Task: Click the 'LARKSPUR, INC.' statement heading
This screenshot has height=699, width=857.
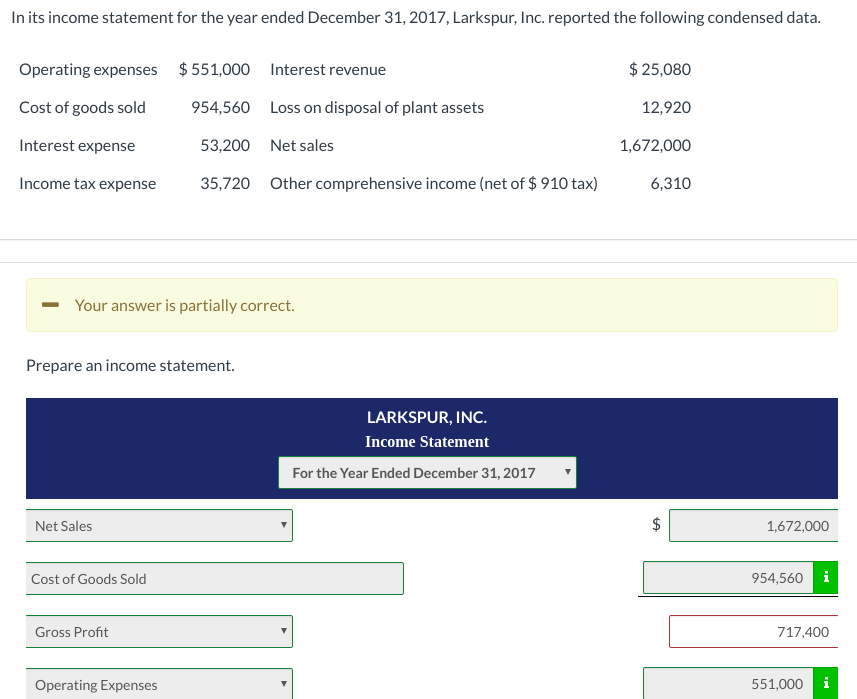Action: click(x=427, y=418)
